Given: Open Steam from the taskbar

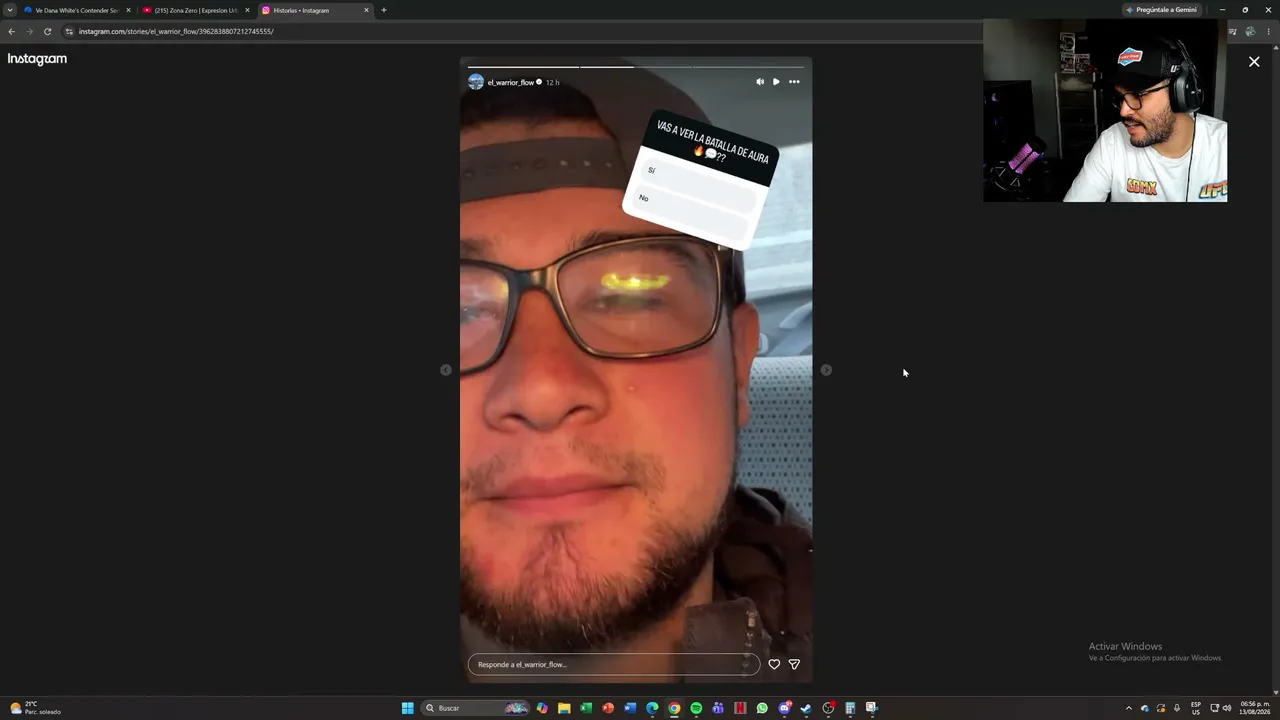Looking at the screenshot, I should tap(806, 708).
